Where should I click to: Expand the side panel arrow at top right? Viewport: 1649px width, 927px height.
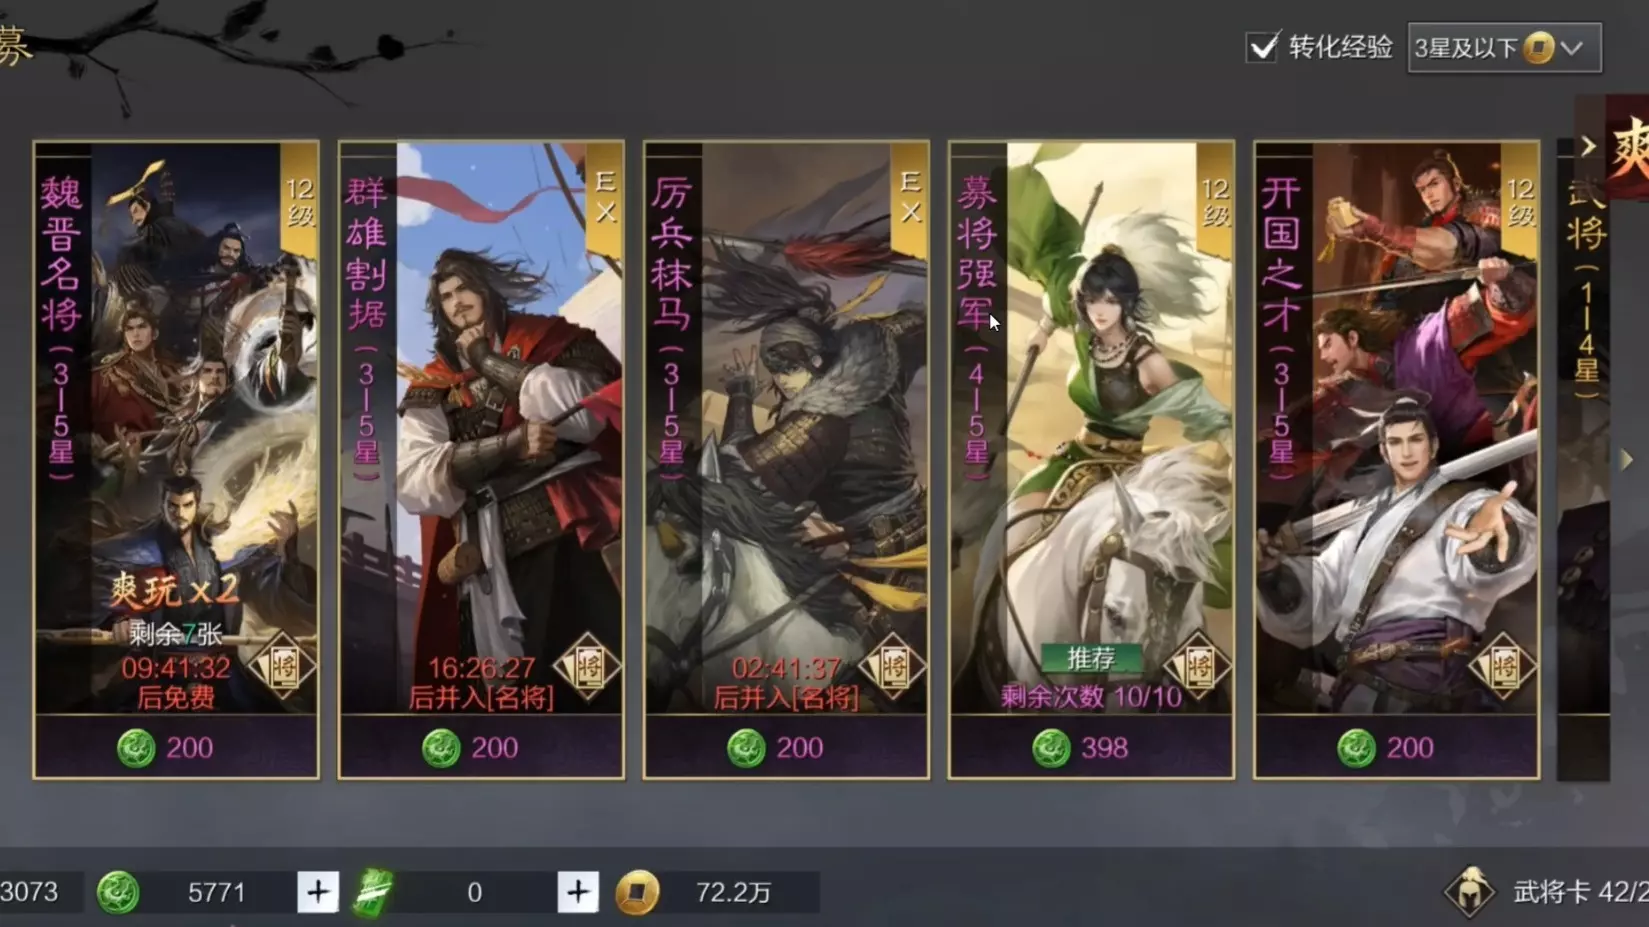pyautogui.click(x=1588, y=146)
